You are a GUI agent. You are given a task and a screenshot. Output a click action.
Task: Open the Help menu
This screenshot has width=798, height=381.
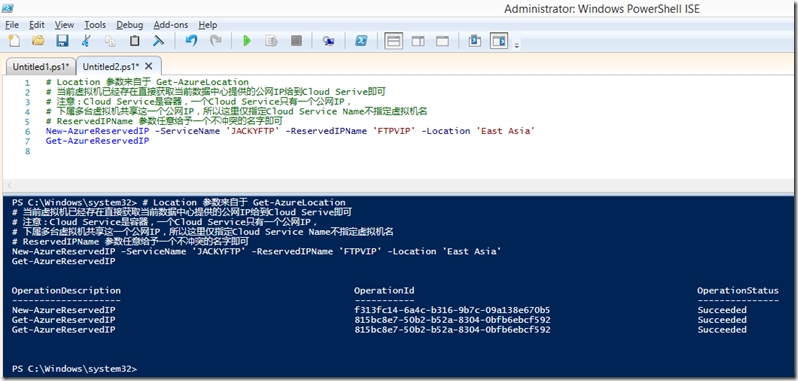[x=208, y=24]
